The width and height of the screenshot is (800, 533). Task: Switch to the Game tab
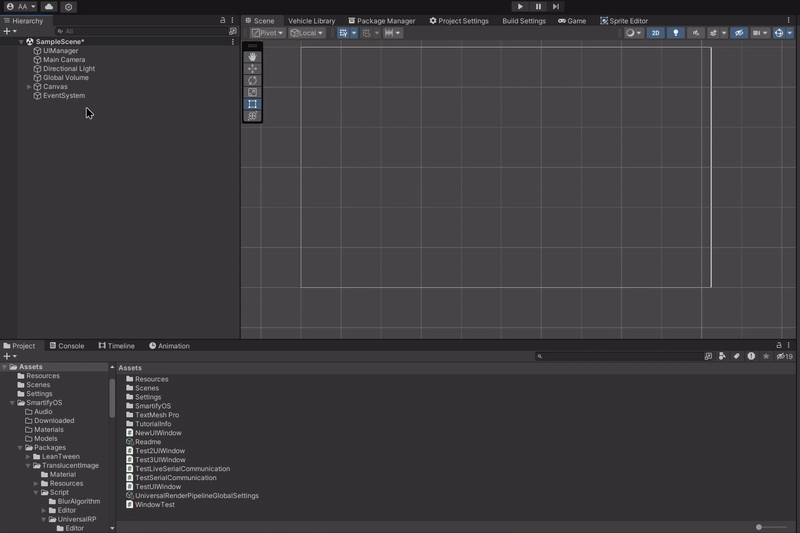(572, 21)
